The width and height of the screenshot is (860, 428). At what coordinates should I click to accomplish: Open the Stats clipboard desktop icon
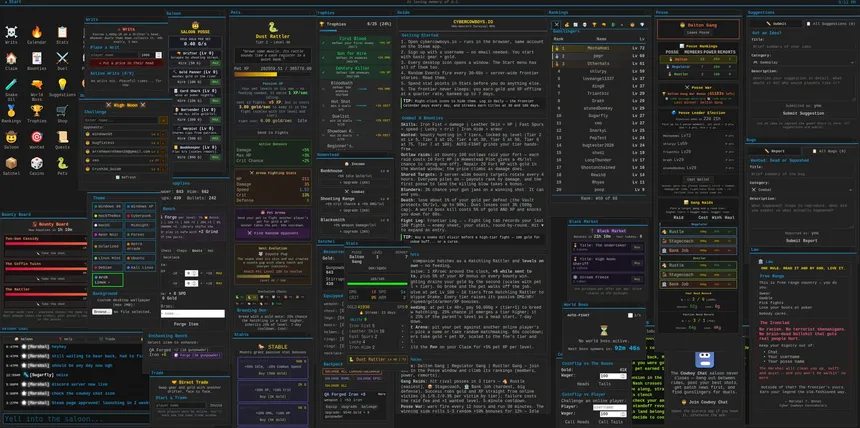pos(62,34)
